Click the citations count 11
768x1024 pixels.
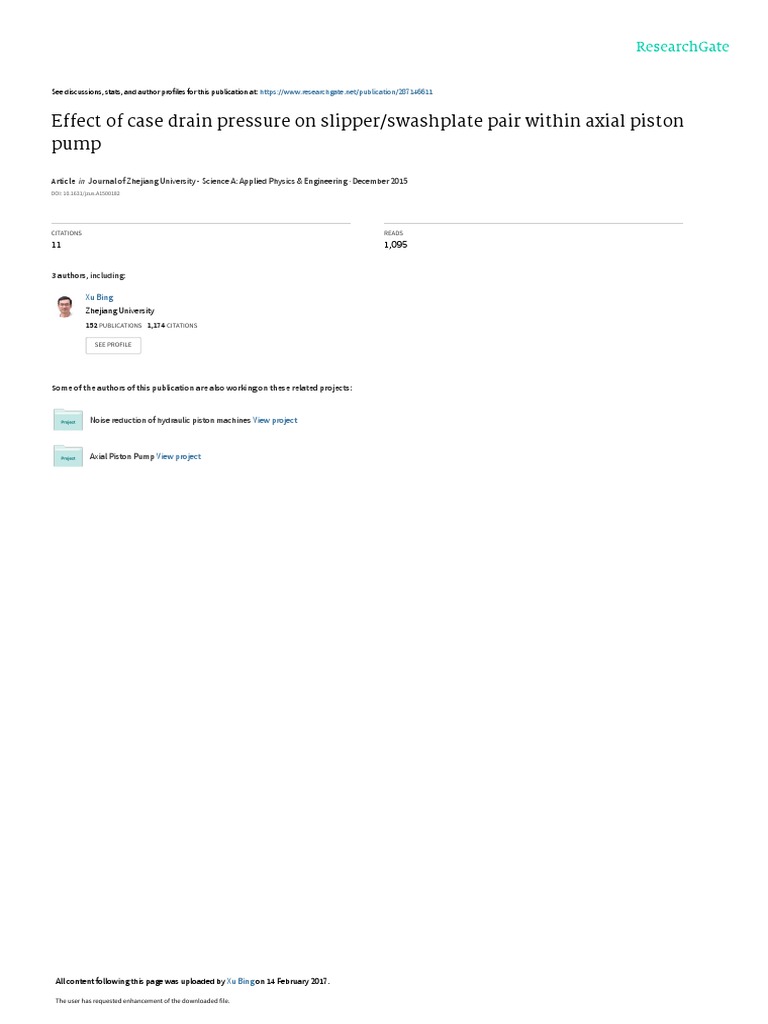point(56,245)
